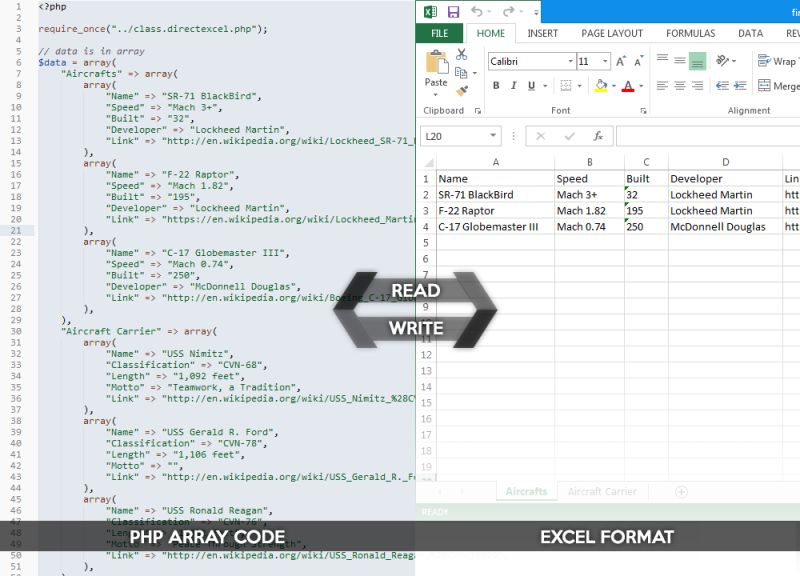
Task: Click the Paste icon in Clipboard group
Action: [438, 63]
